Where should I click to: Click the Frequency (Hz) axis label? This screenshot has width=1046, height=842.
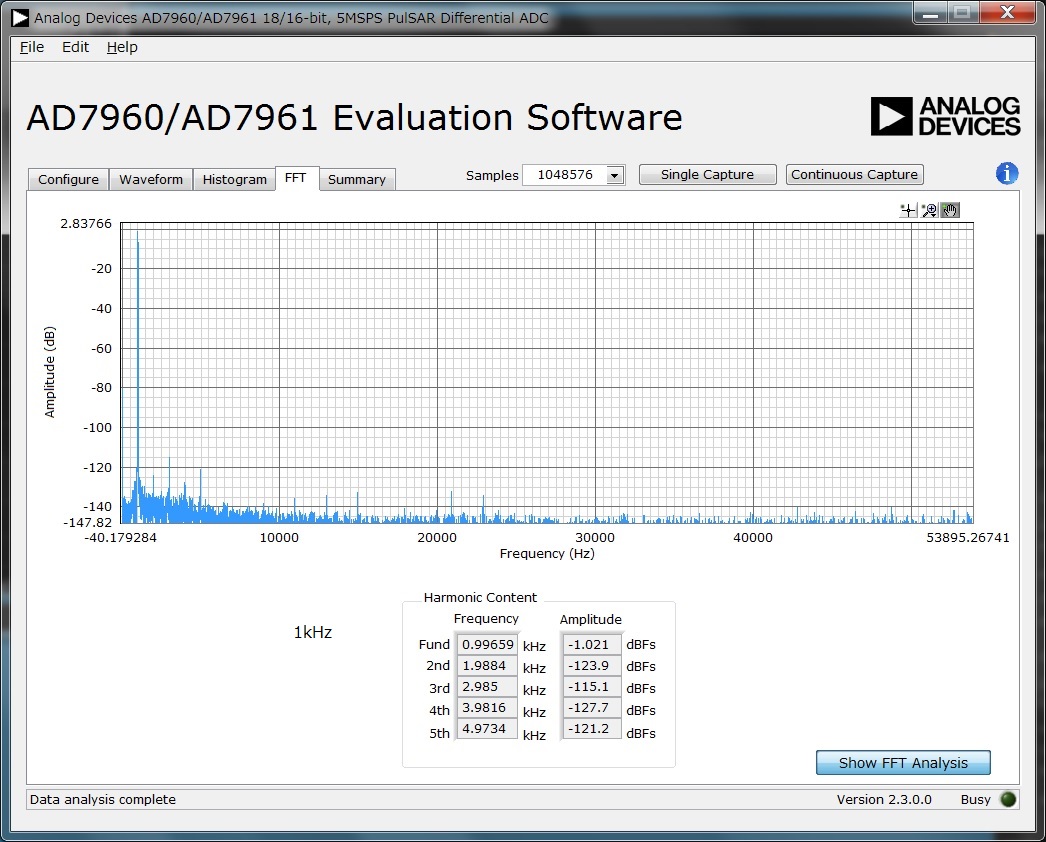tap(547, 554)
